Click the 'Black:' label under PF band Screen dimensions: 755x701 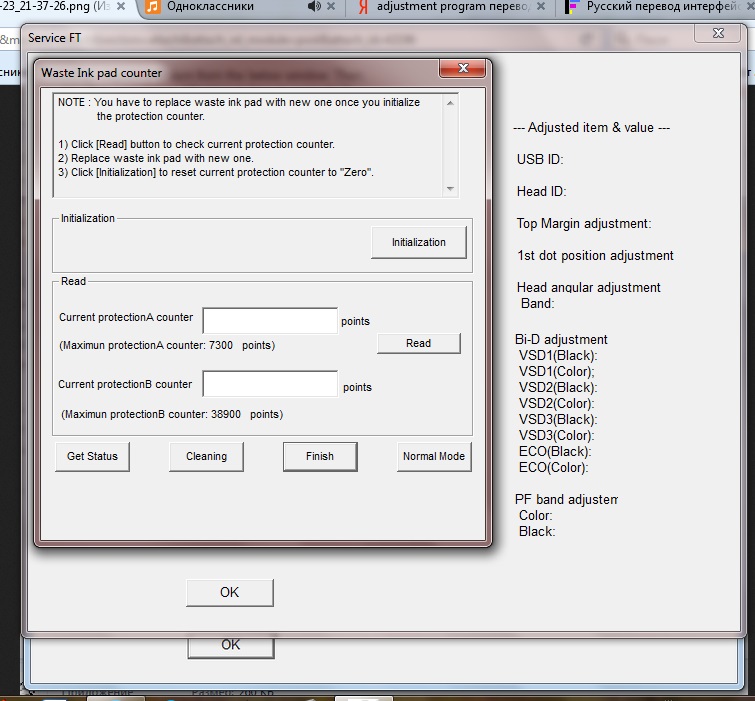tap(537, 532)
